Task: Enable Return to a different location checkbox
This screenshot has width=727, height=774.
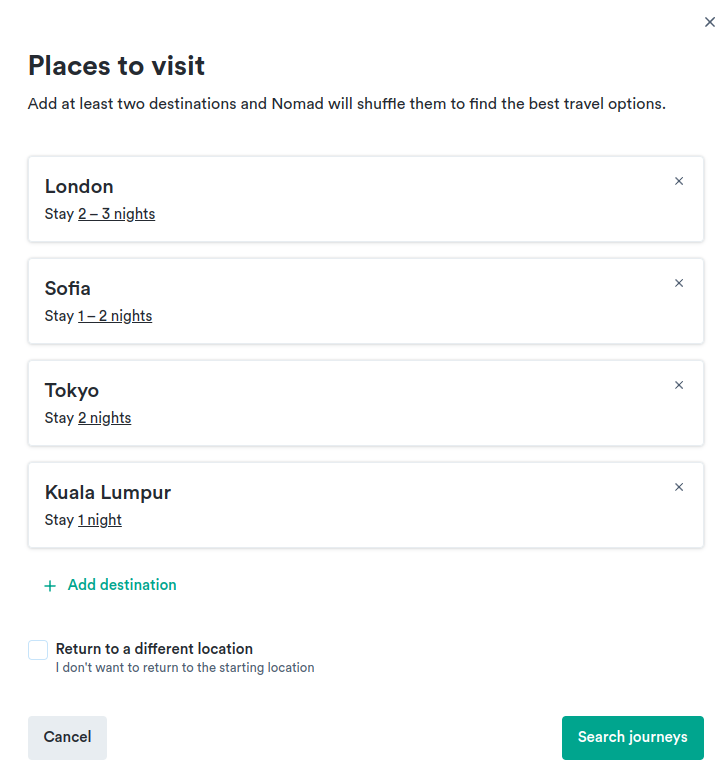Action: pyautogui.click(x=38, y=650)
